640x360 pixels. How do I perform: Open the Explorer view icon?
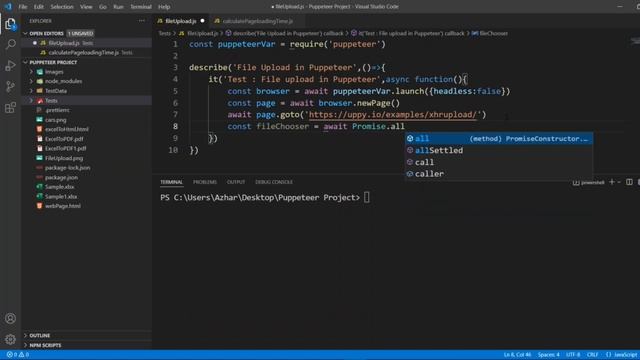click(11, 24)
